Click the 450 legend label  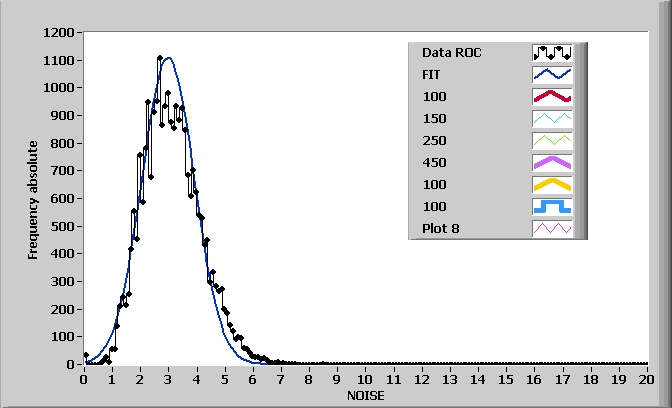pos(434,162)
